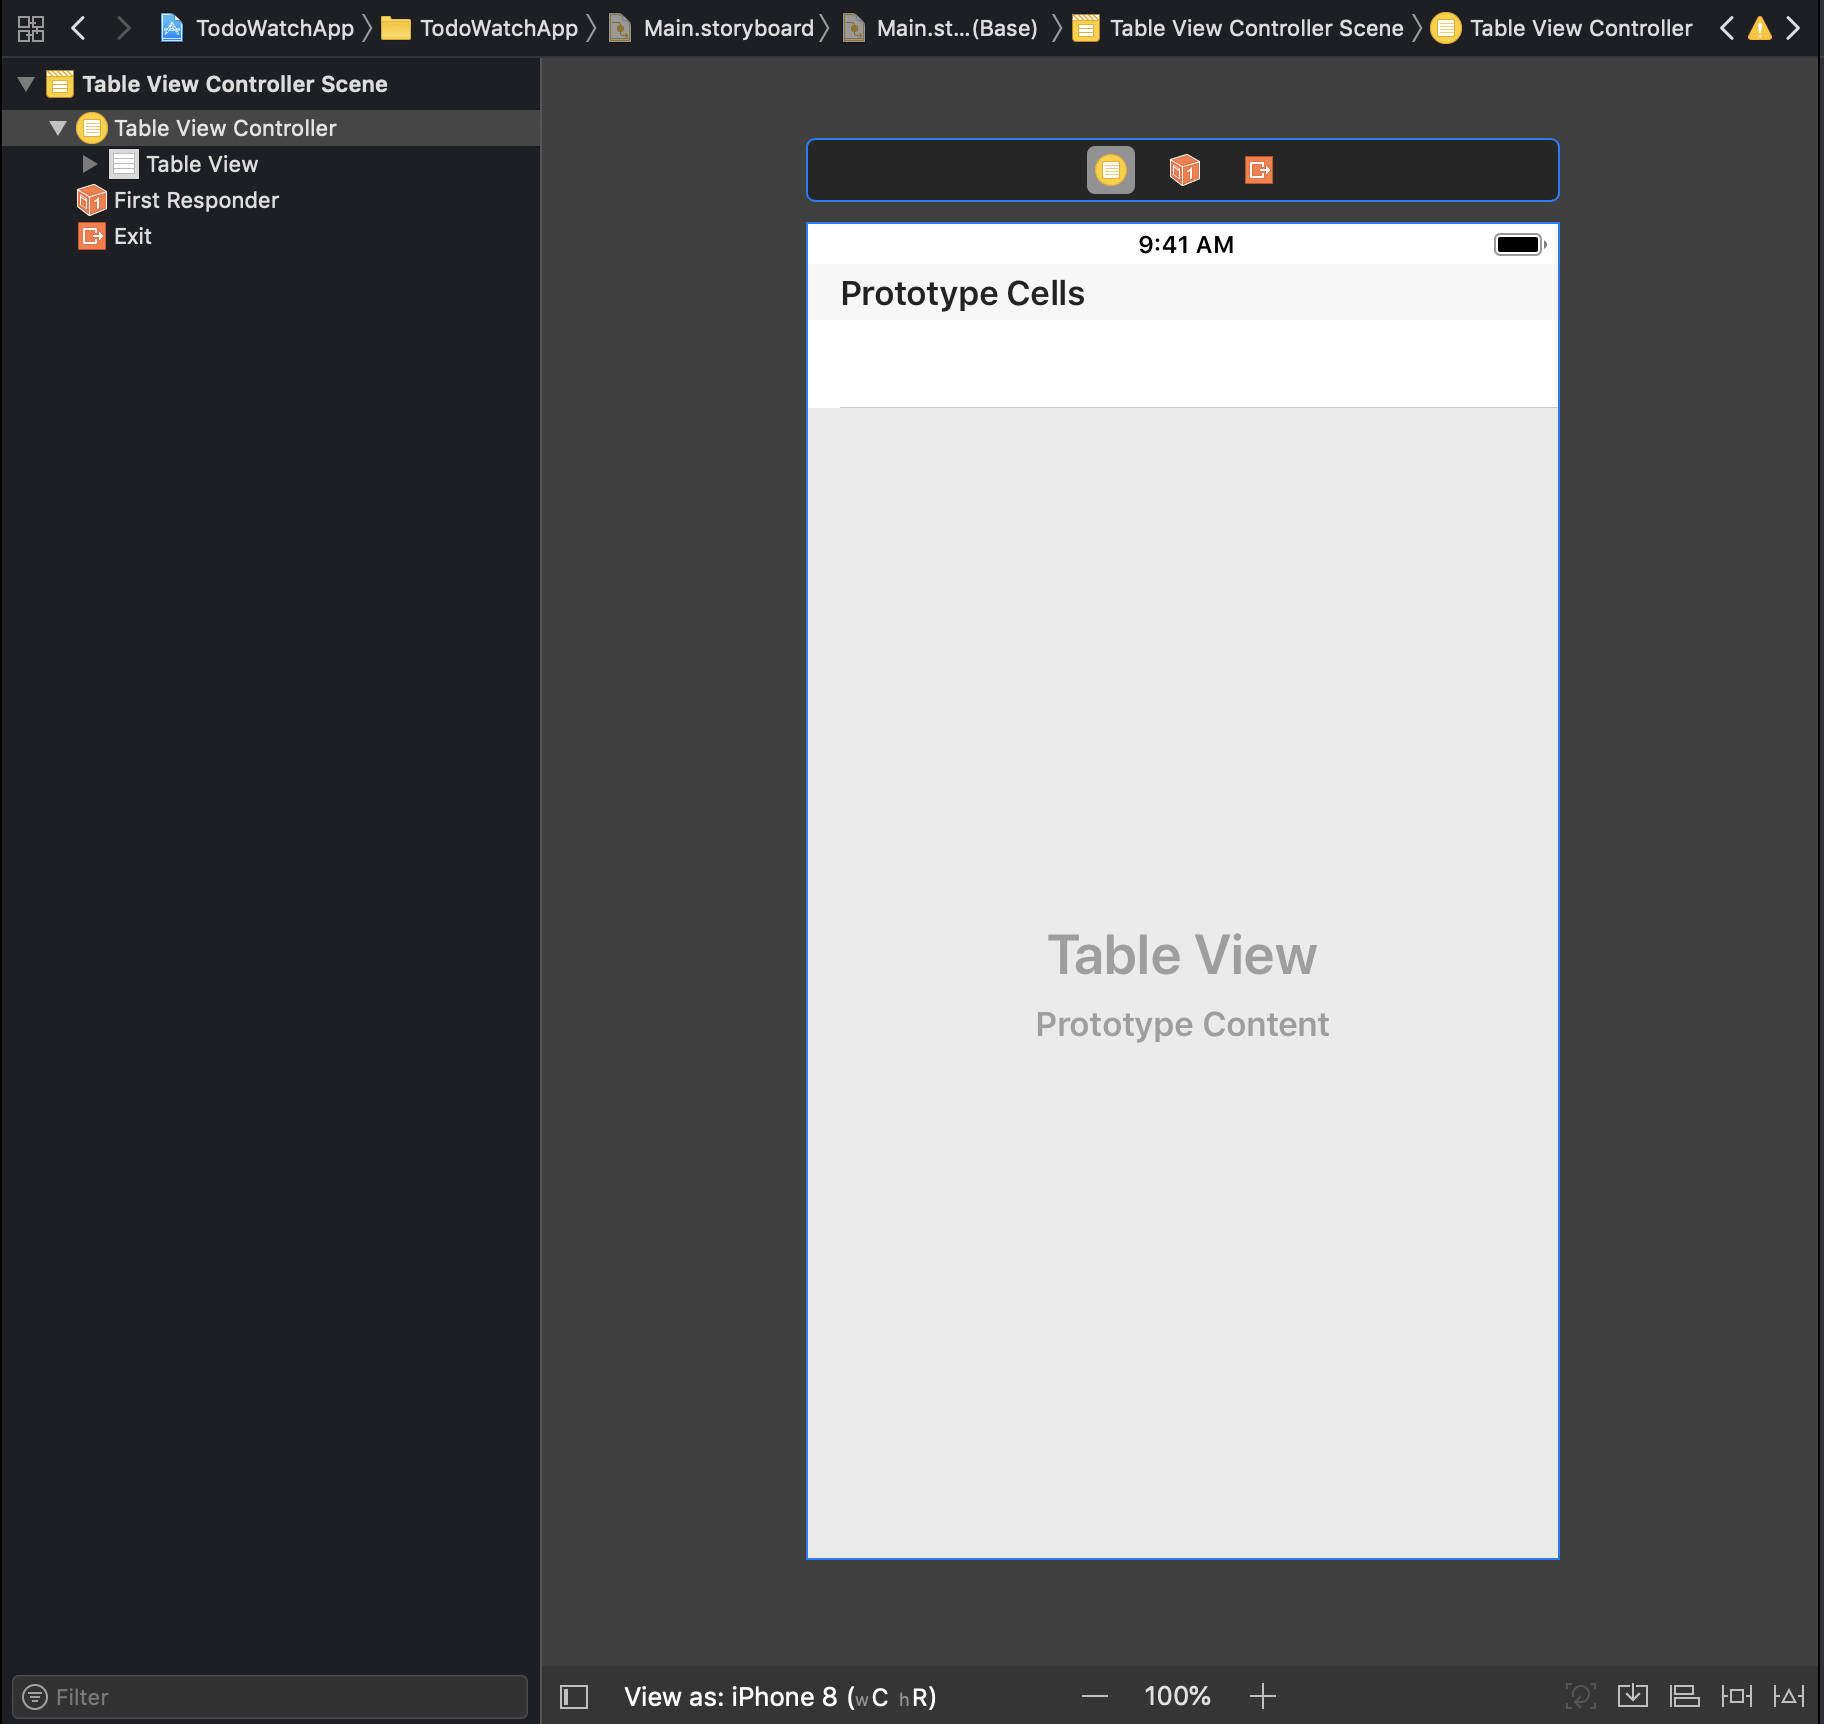Viewport: 1824px width, 1724px height.
Task: Collapse the Table View Controller Scene outline
Action: (27, 84)
